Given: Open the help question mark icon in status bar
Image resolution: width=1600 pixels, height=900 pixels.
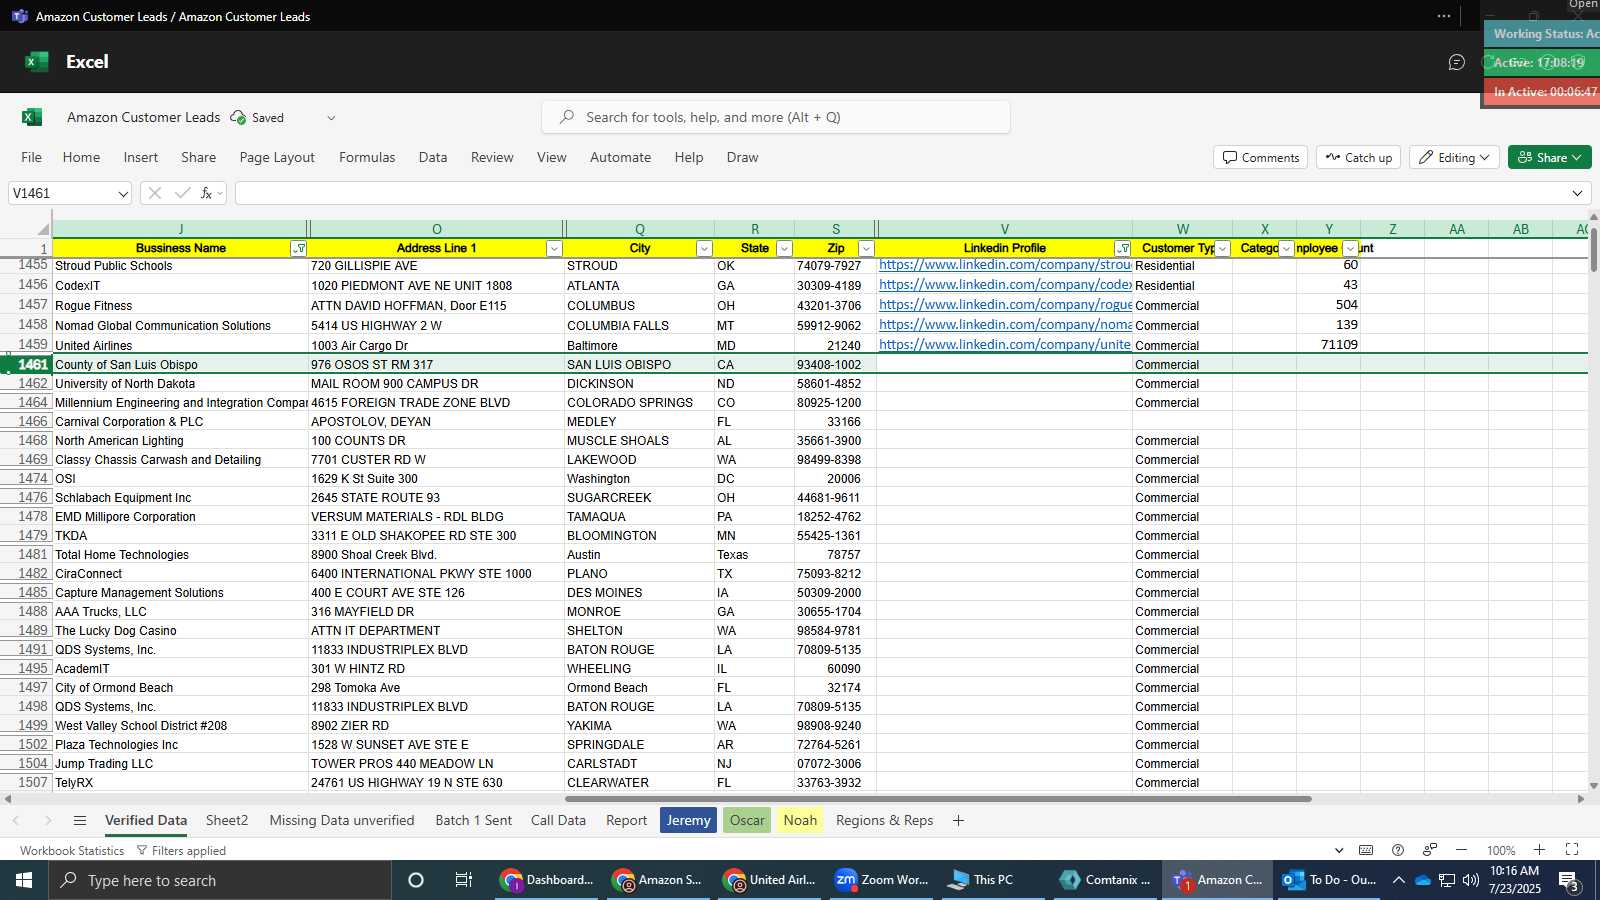Looking at the screenshot, I should (x=1398, y=850).
